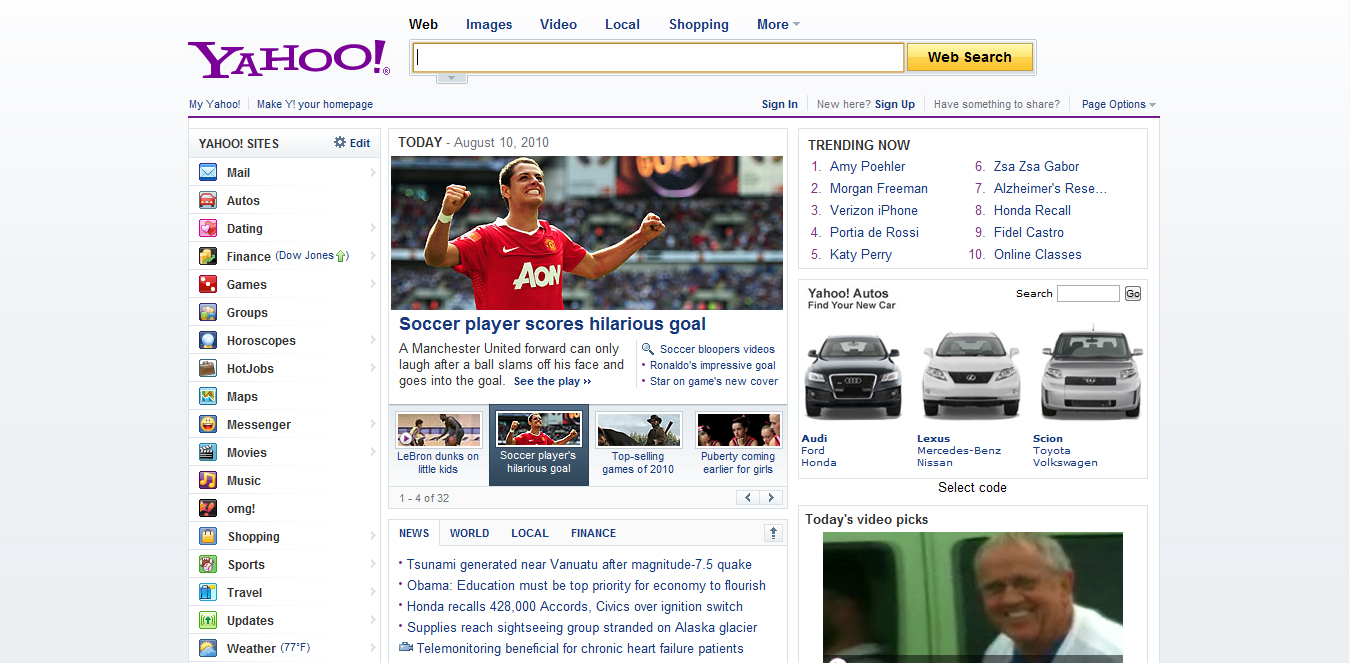Image resolution: width=1350 pixels, height=663 pixels.
Task: Click magnifier icon beside Soccer bloopers videos
Action: click(x=648, y=349)
